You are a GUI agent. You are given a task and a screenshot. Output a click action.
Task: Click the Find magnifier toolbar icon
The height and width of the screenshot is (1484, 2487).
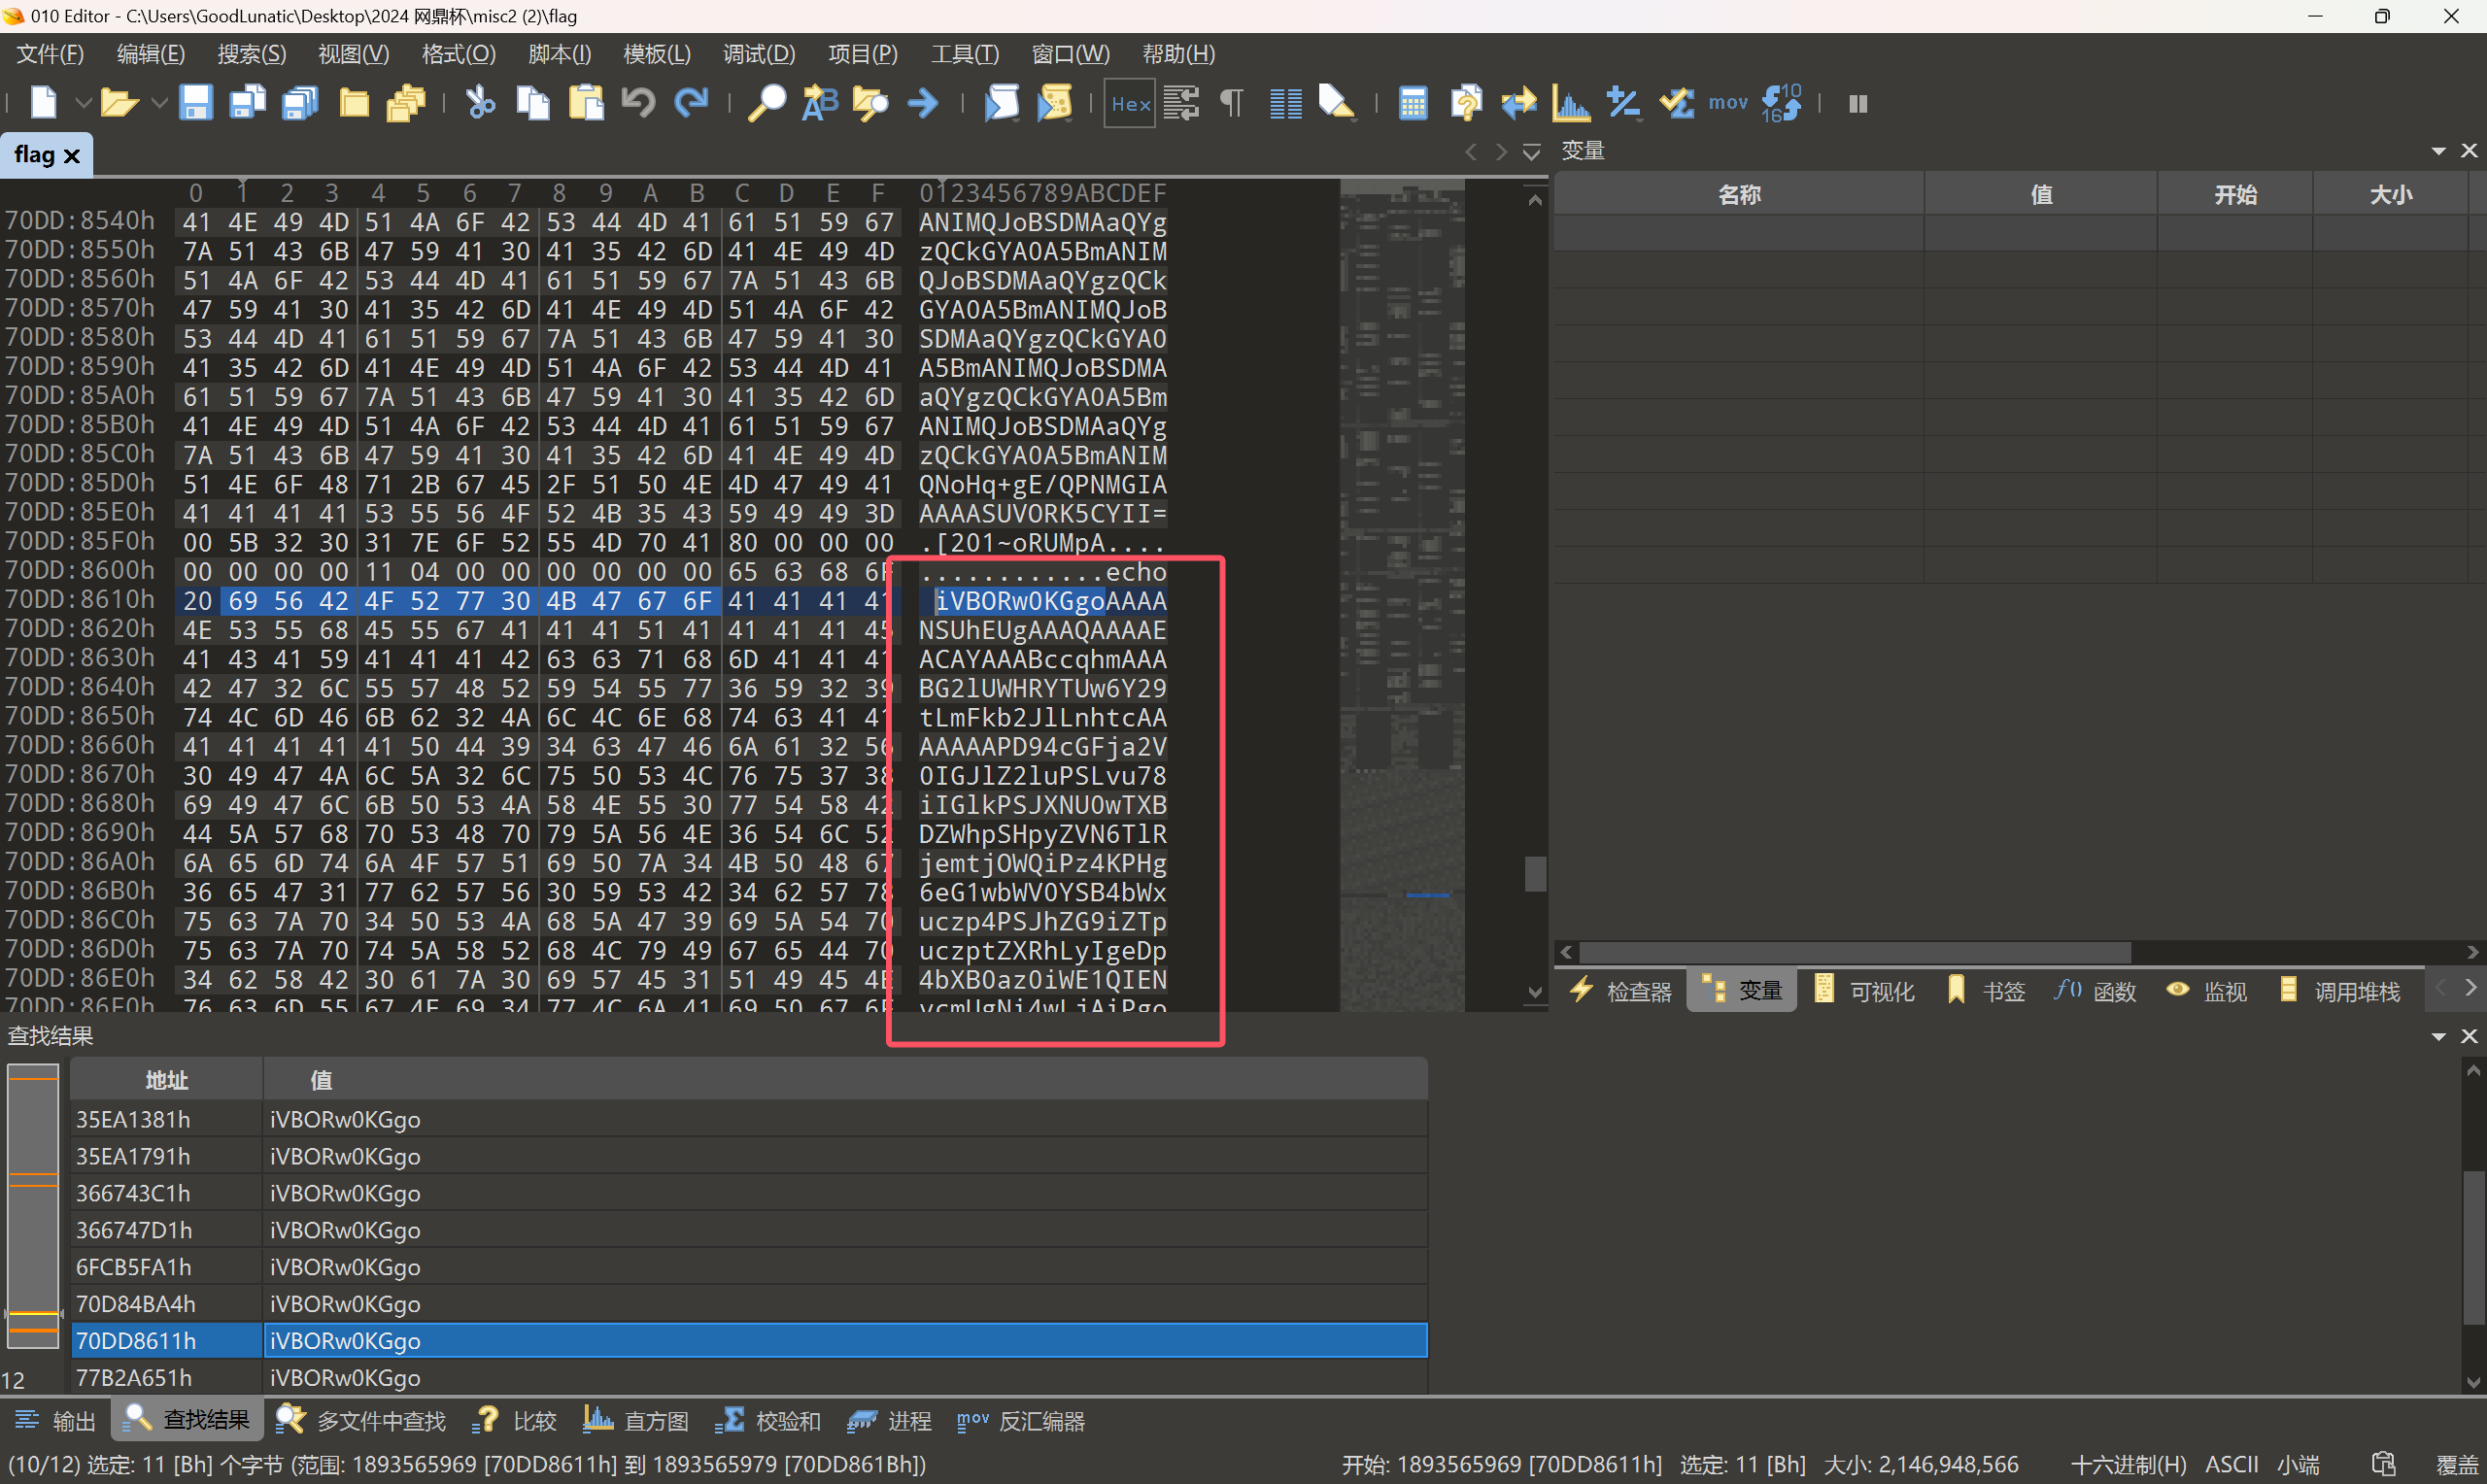766,103
